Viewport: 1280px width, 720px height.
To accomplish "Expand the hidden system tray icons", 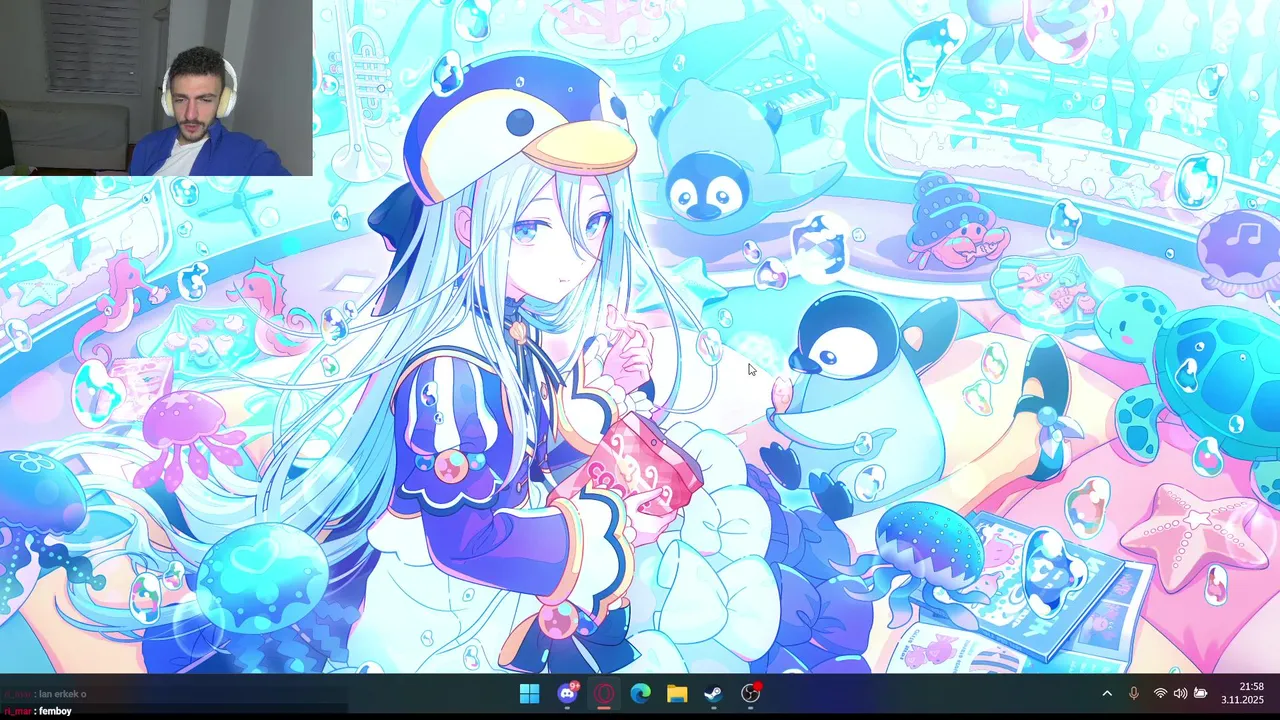I will 1107,693.
